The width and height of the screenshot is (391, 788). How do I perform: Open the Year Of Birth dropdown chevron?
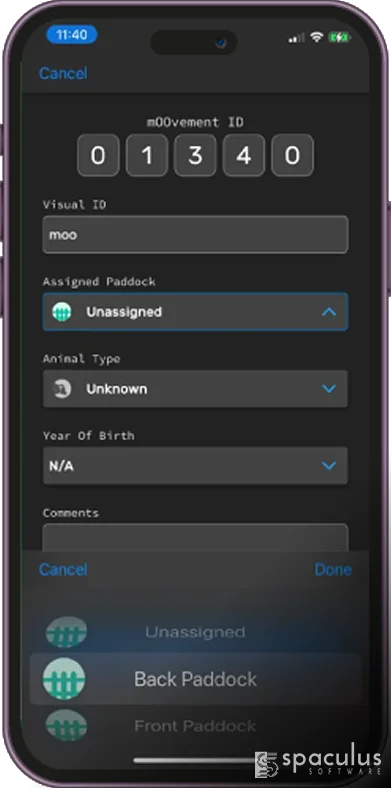329,466
